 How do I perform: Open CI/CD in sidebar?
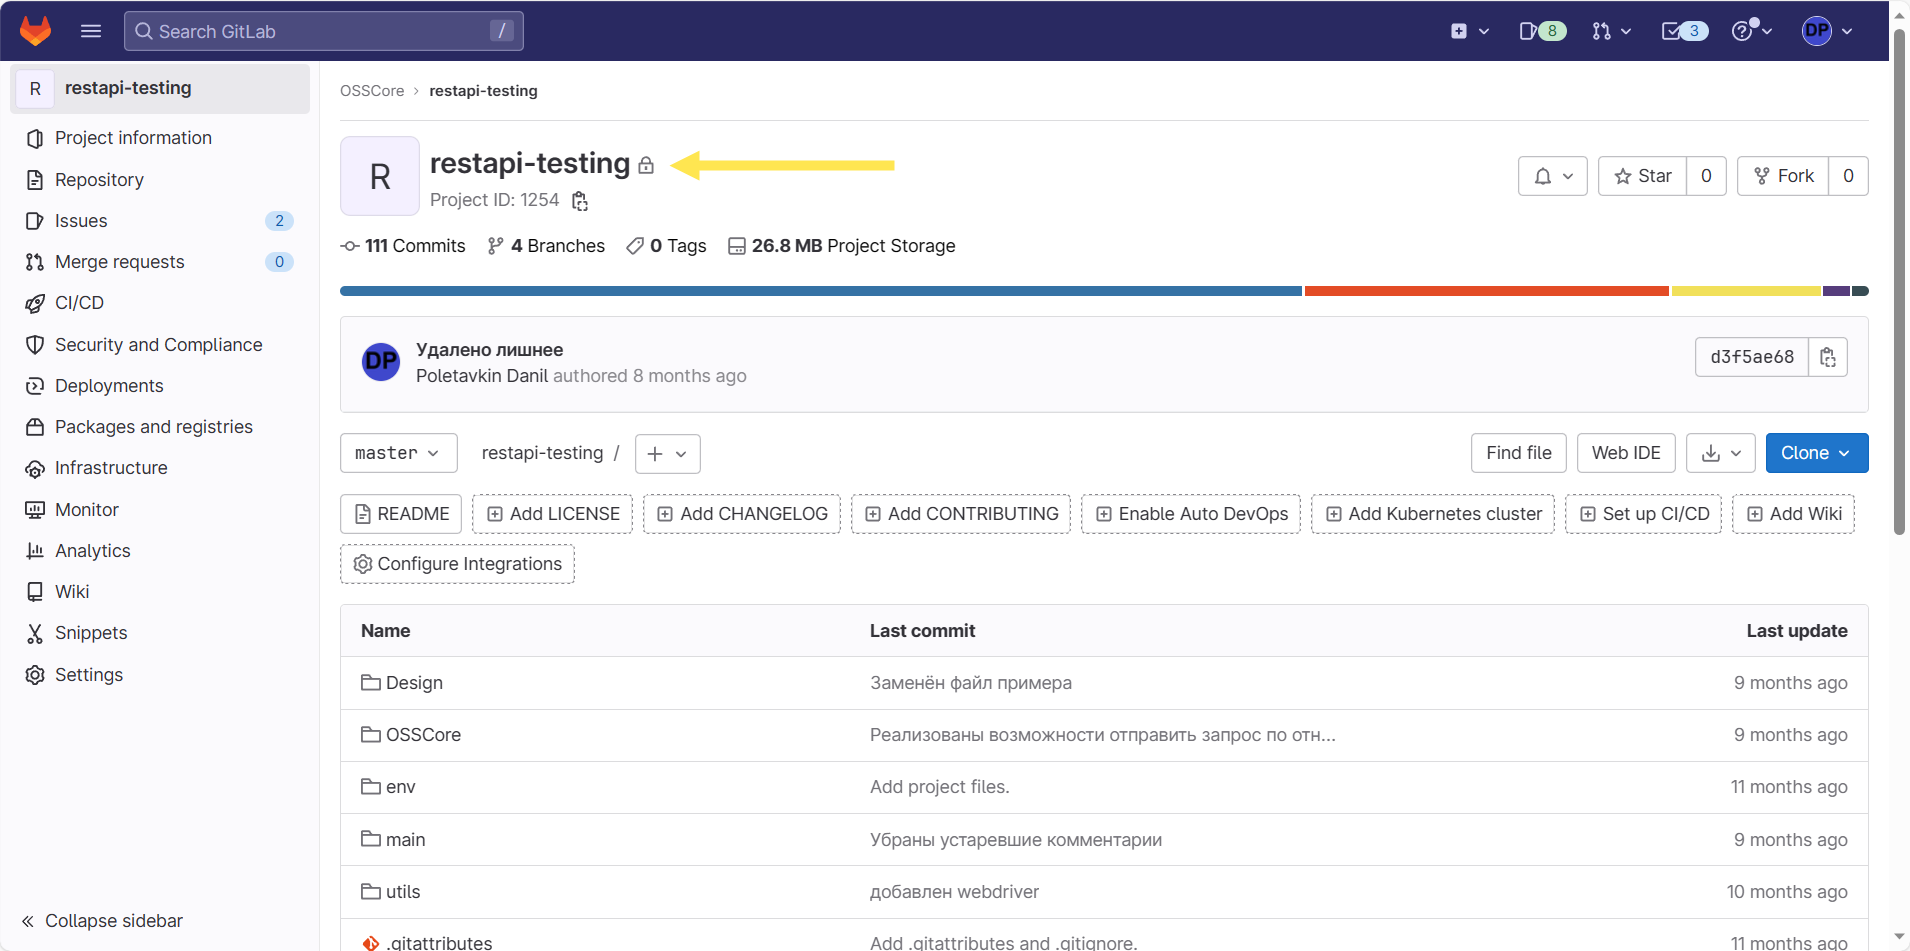[x=160, y=303]
